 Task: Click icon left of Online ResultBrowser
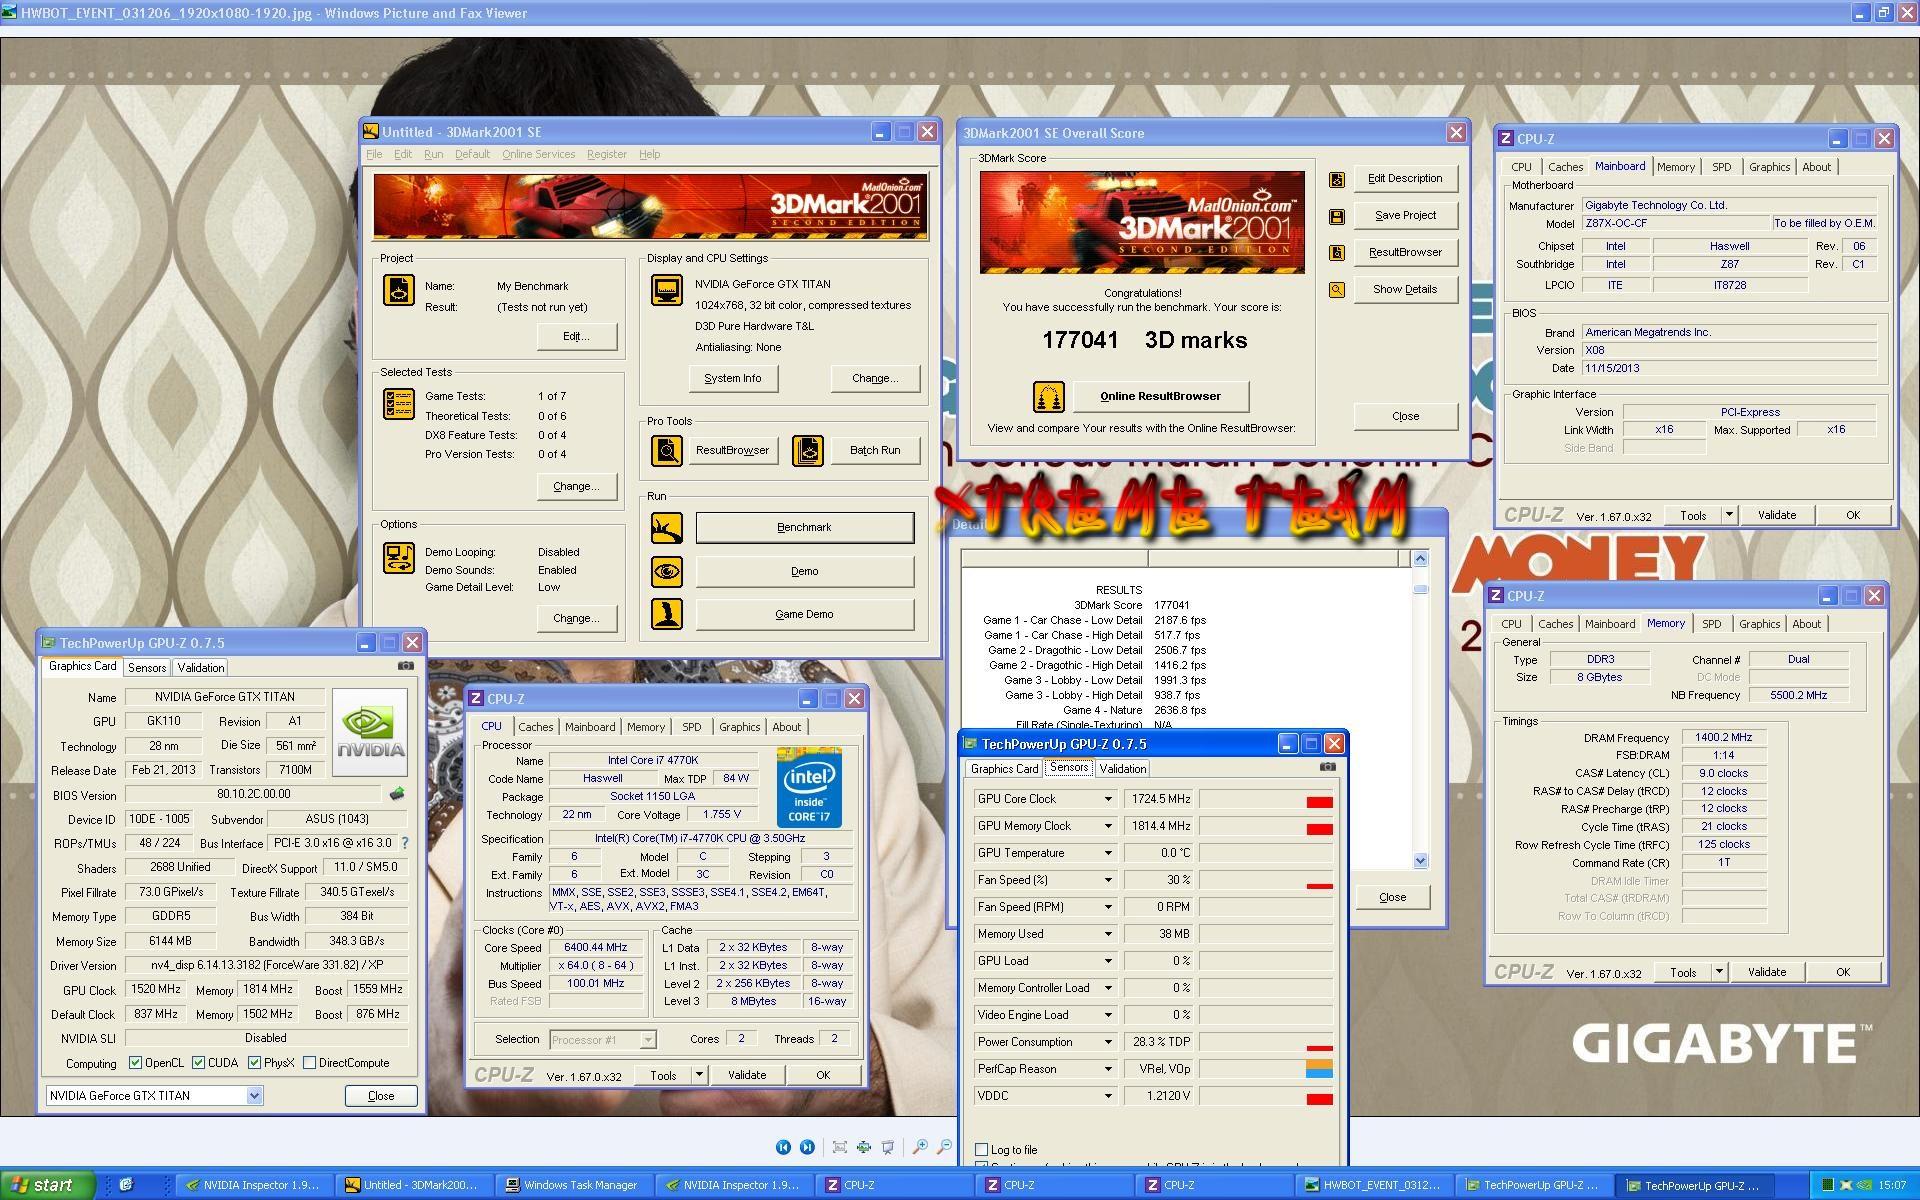(x=1048, y=396)
